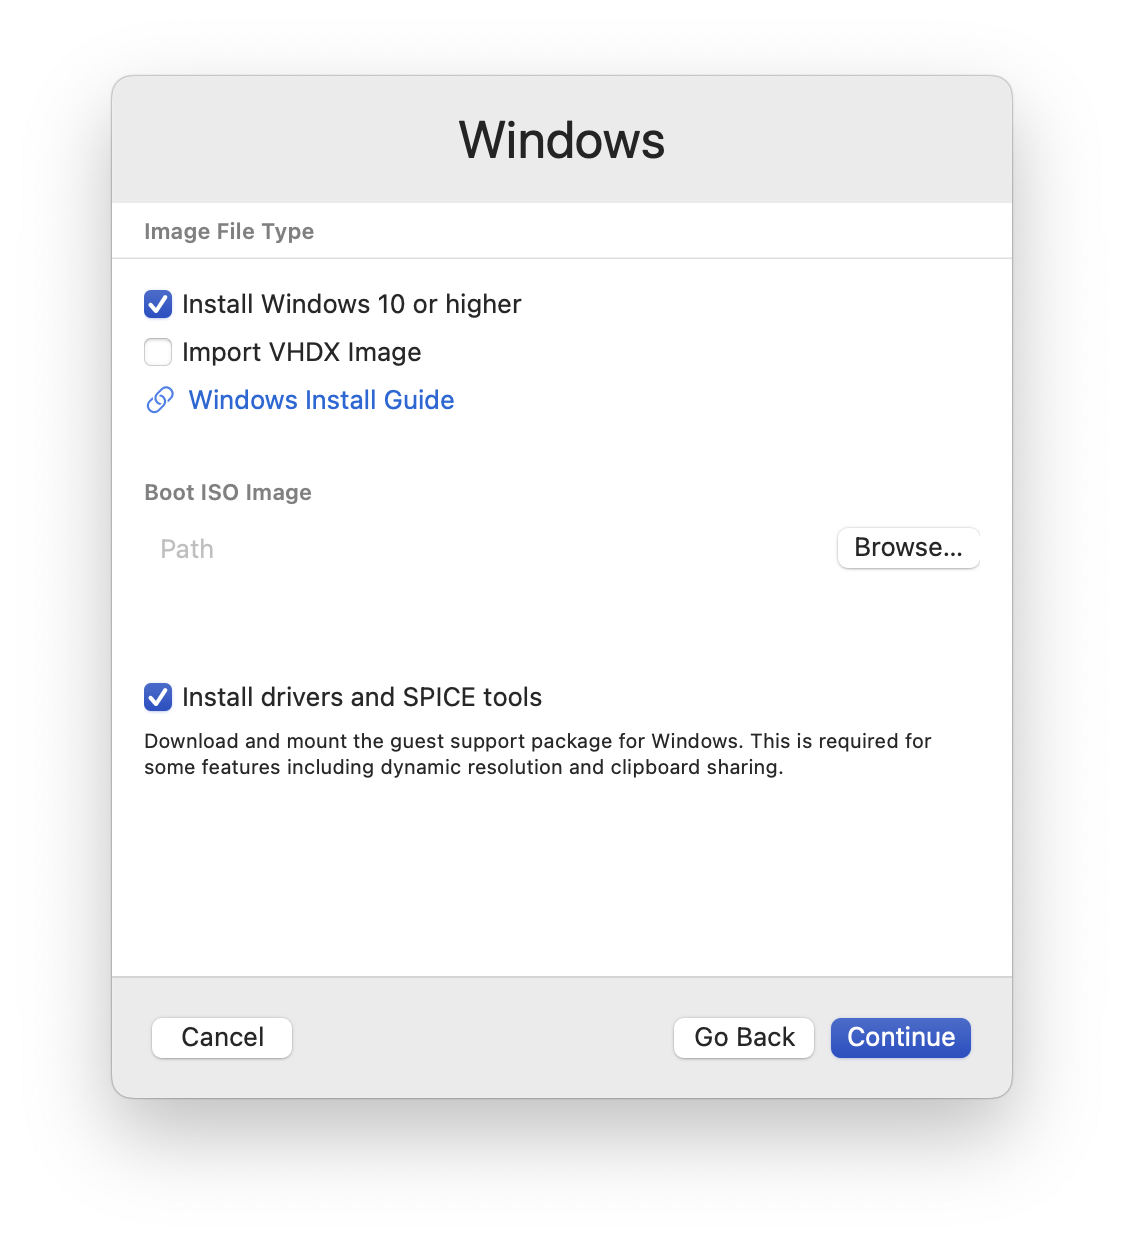Focus the Boot ISO Path field
The image size is (1124, 1246).
[488, 549]
